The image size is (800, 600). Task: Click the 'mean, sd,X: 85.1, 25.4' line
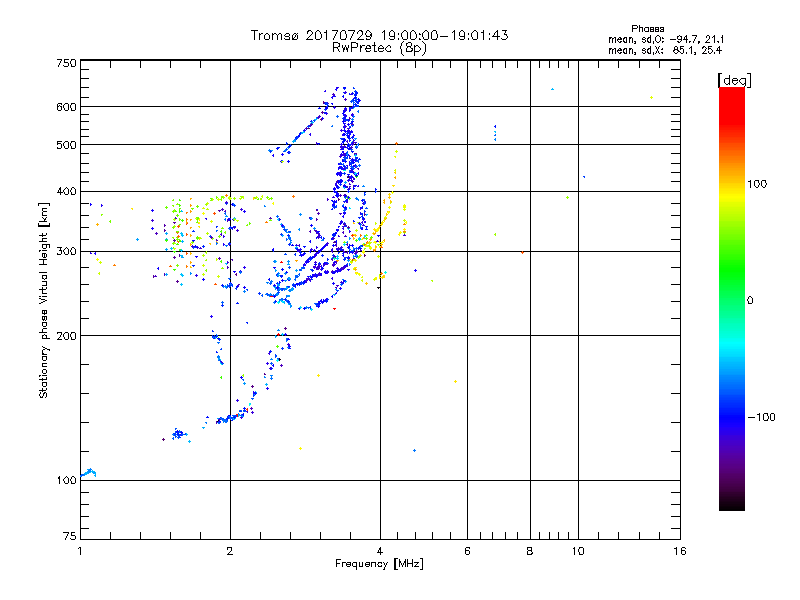click(x=665, y=50)
